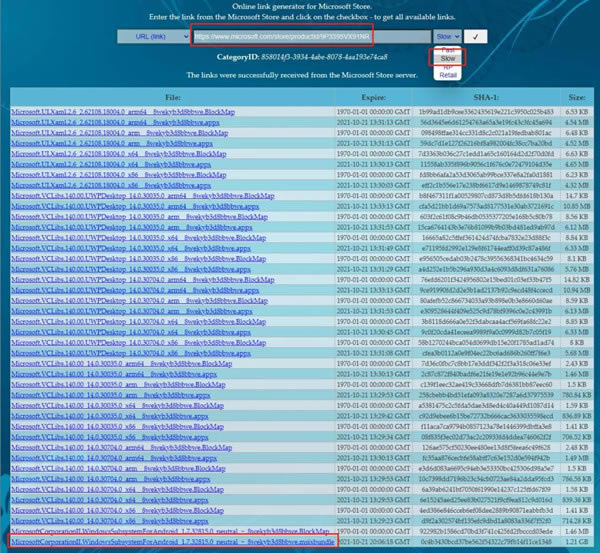Click the checkmark submit button
The height and width of the screenshot is (553, 600).
click(x=475, y=37)
